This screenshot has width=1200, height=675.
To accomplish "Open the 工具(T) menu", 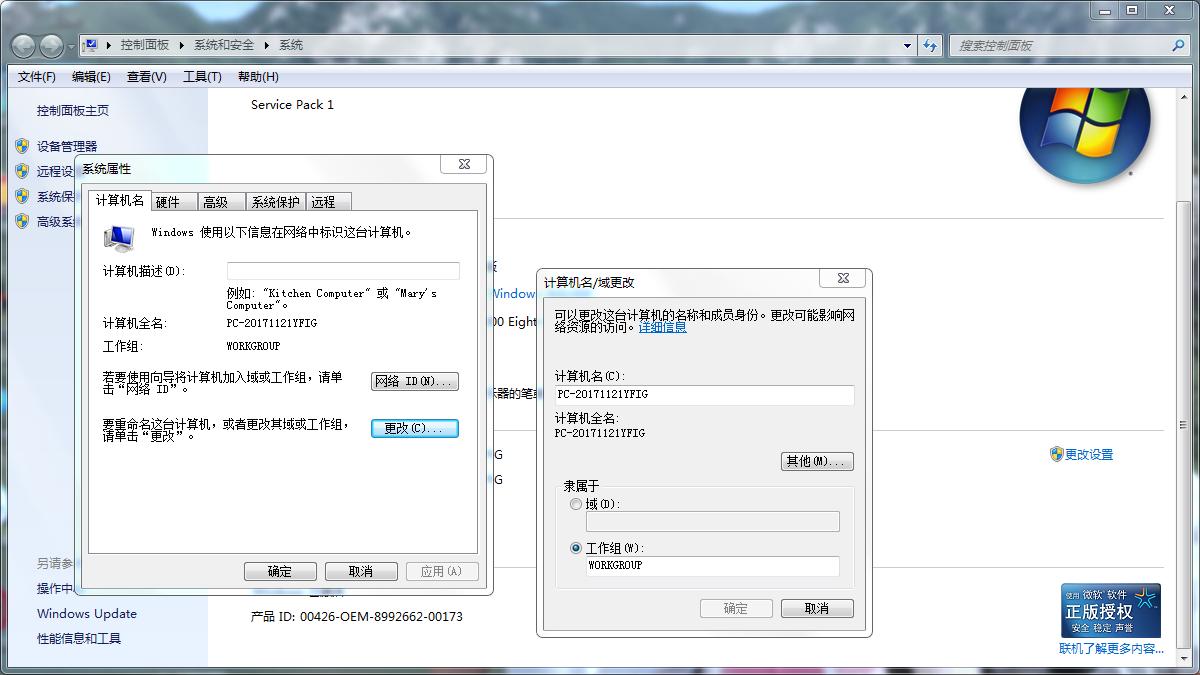I will coord(200,76).
